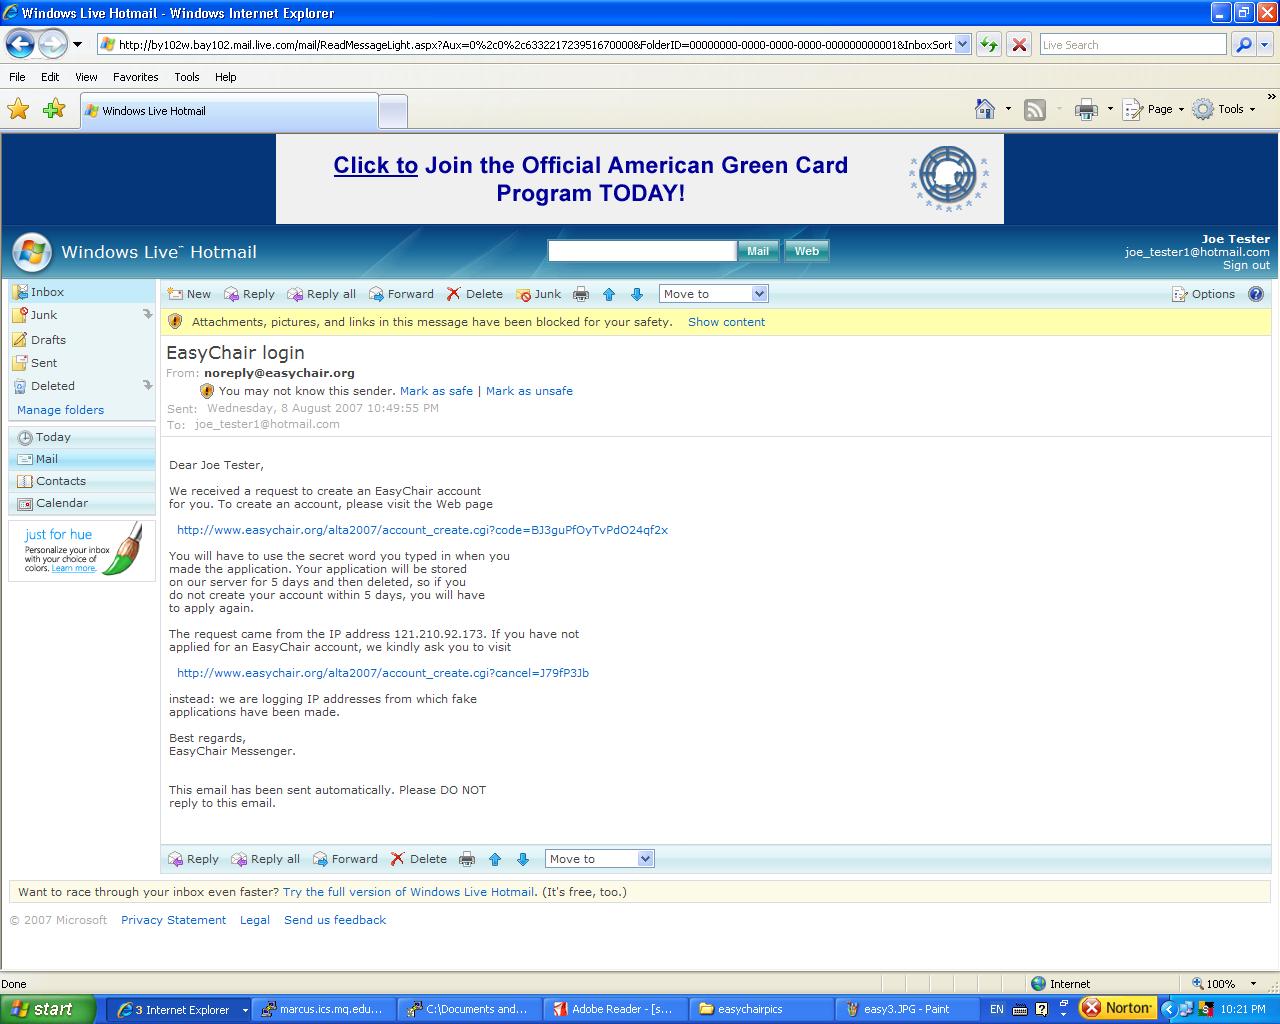Open the EasyChair account creation link
The height and width of the screenshot is (1024, 1280).
click(x=422, y=530)
